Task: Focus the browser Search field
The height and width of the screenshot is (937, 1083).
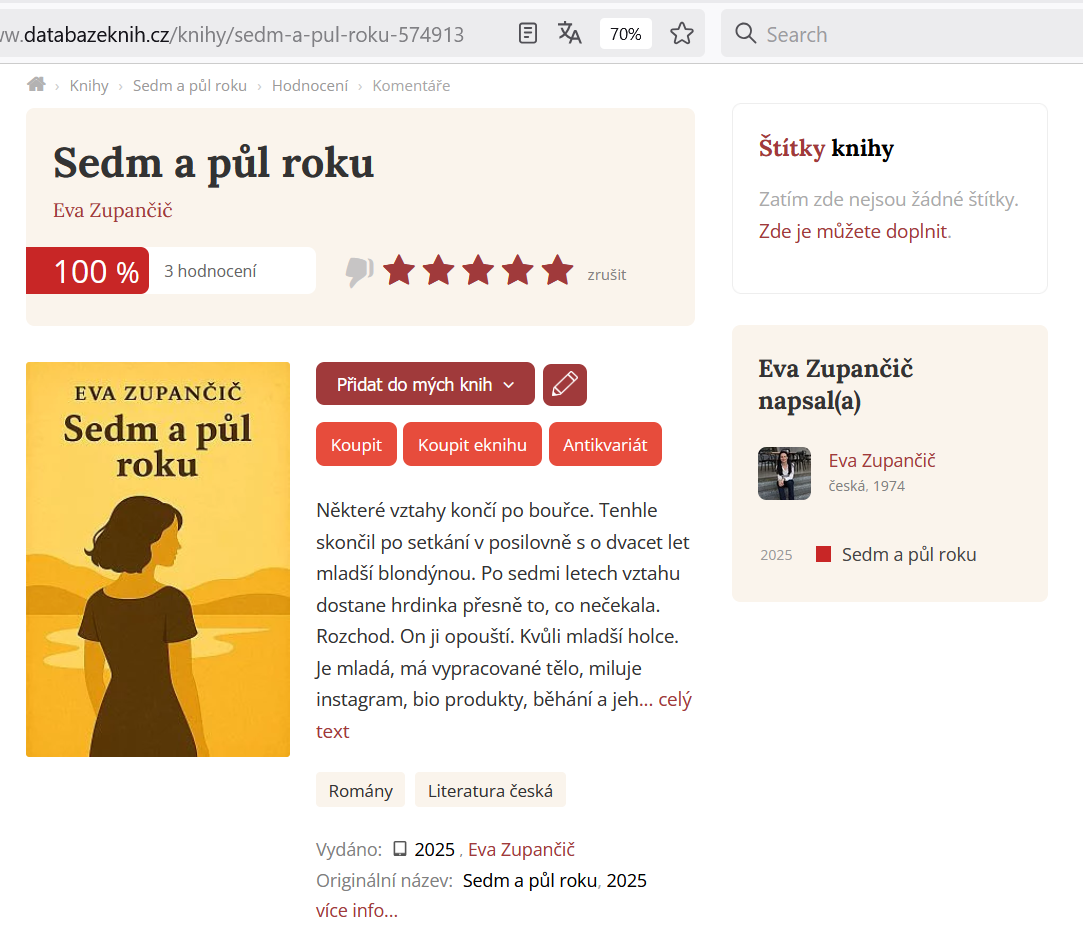Action: pyautogui.click(x=901, y=34)
